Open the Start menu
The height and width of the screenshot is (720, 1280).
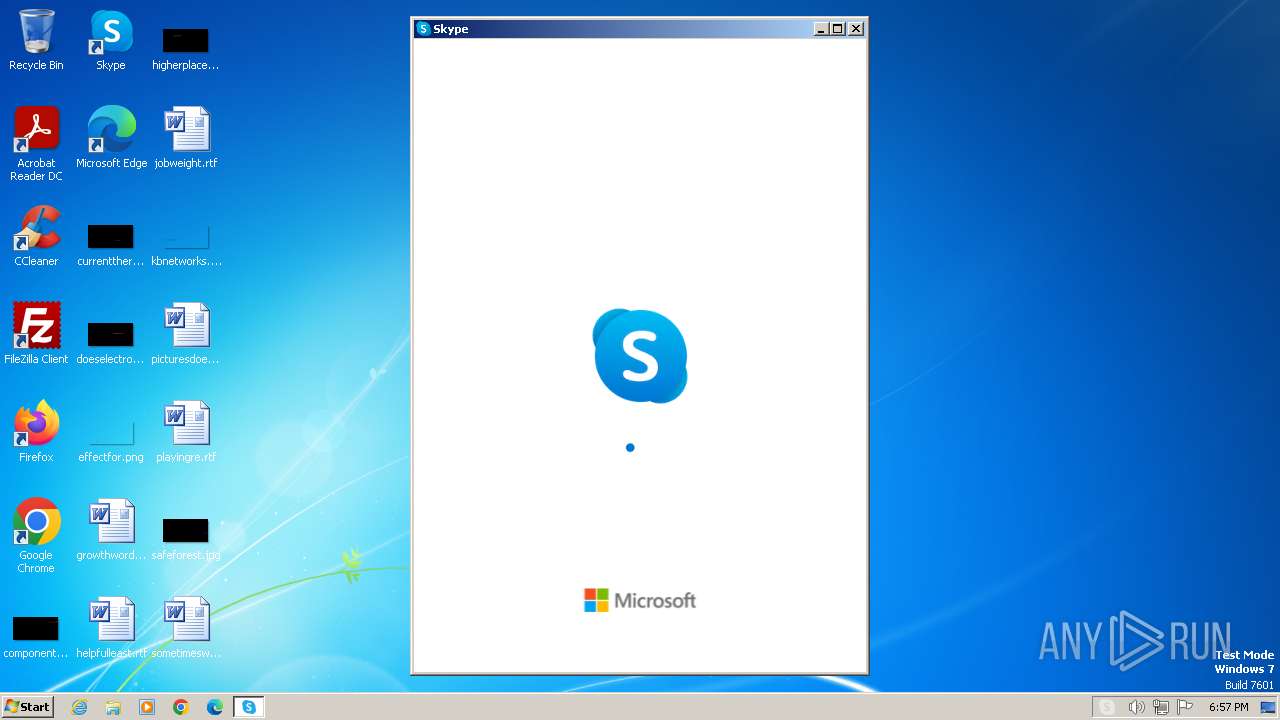[x=27, y=707]
